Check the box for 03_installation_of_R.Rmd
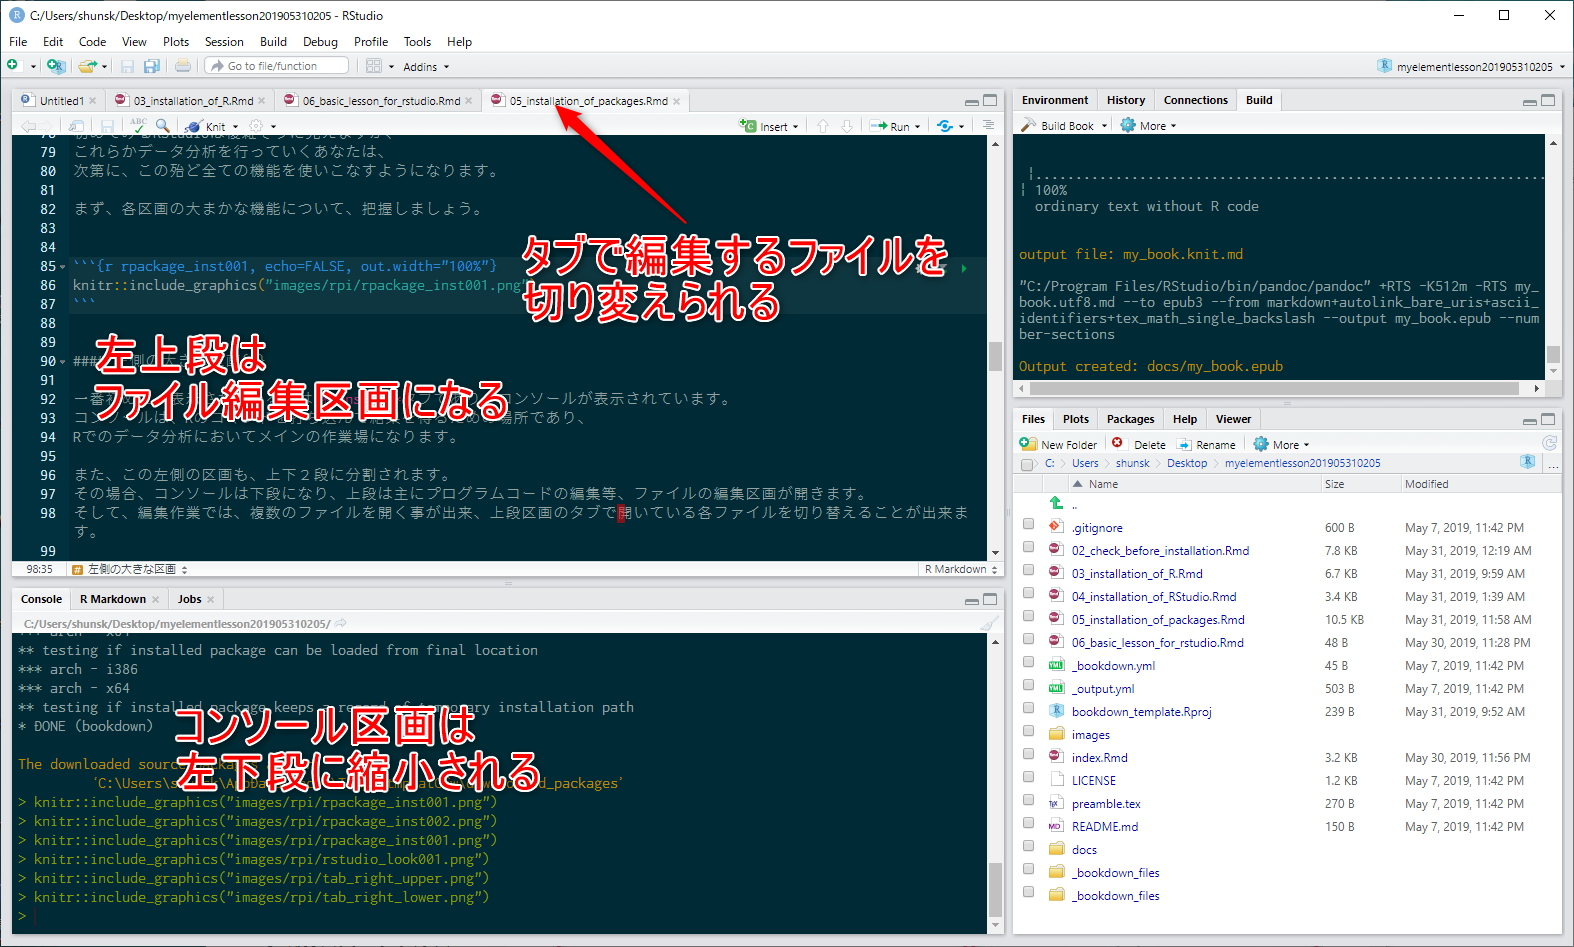1574x947 pixels. pyautogui.click(x=1028, y=570)
